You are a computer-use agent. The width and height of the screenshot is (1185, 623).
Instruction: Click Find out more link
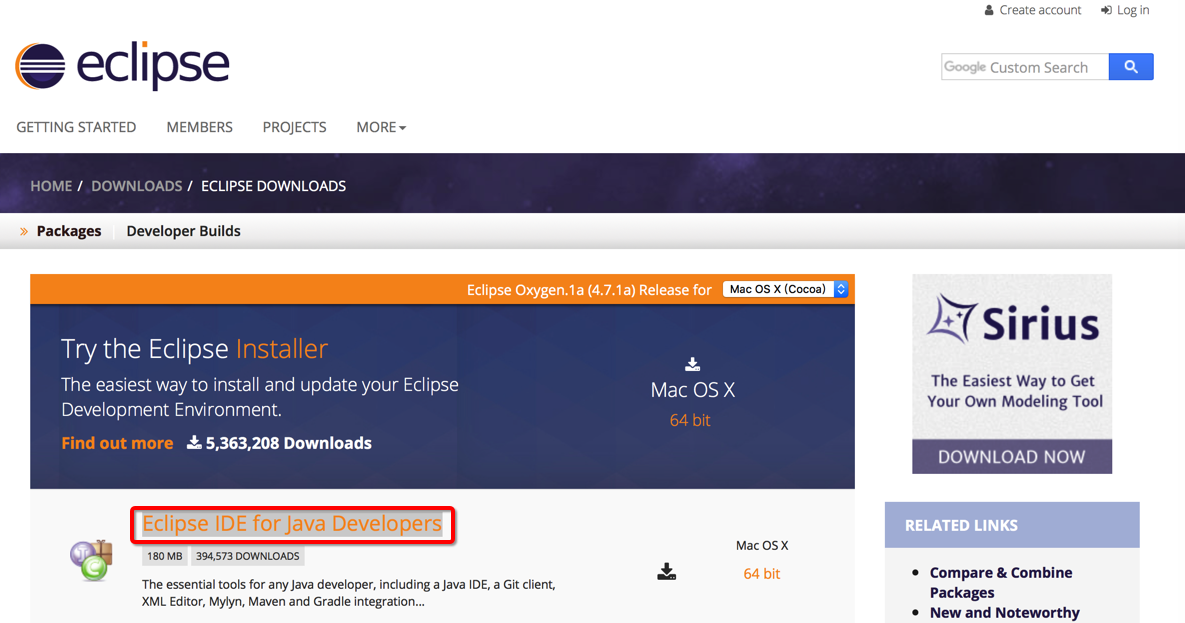[117, 443]
